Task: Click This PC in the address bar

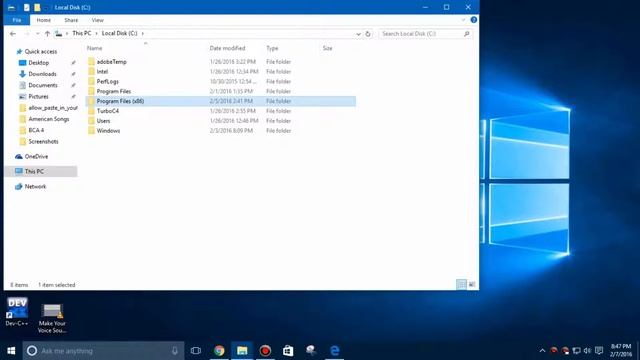Action: 82,33
